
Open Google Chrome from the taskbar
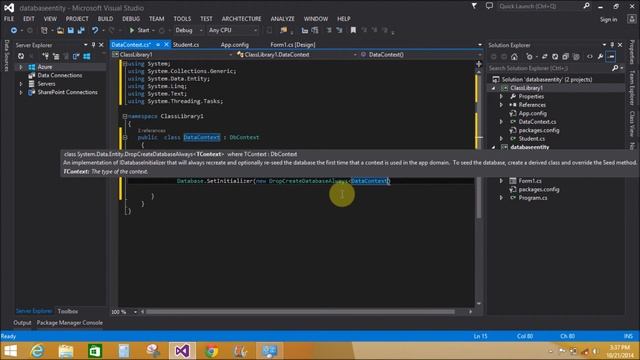pyautogui.click(x=211, y=351)
